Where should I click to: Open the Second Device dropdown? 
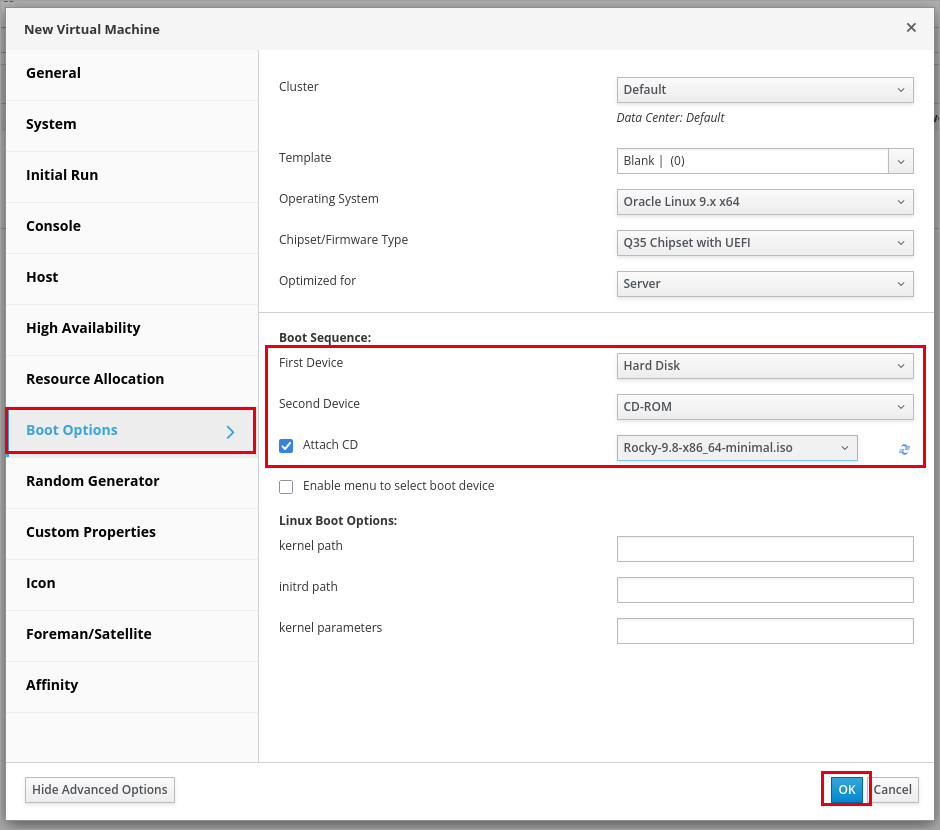tap(765, 407)
